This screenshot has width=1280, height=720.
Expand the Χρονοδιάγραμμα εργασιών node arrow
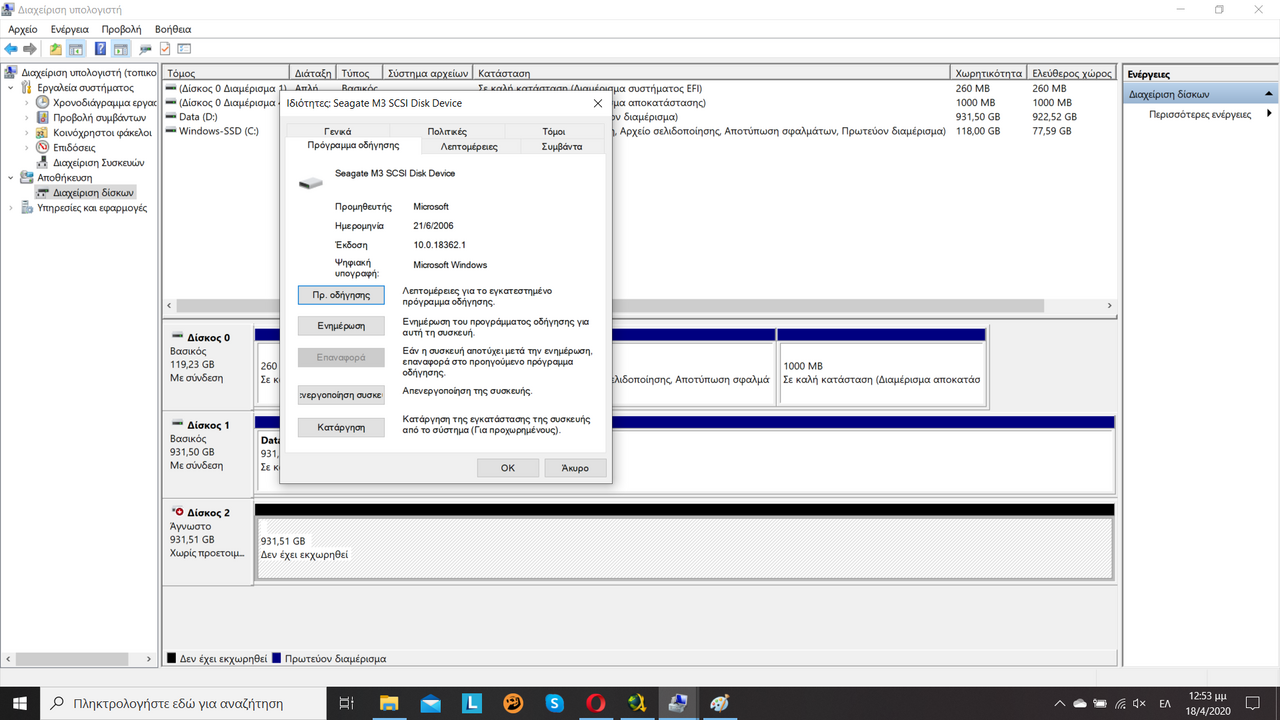26,102
